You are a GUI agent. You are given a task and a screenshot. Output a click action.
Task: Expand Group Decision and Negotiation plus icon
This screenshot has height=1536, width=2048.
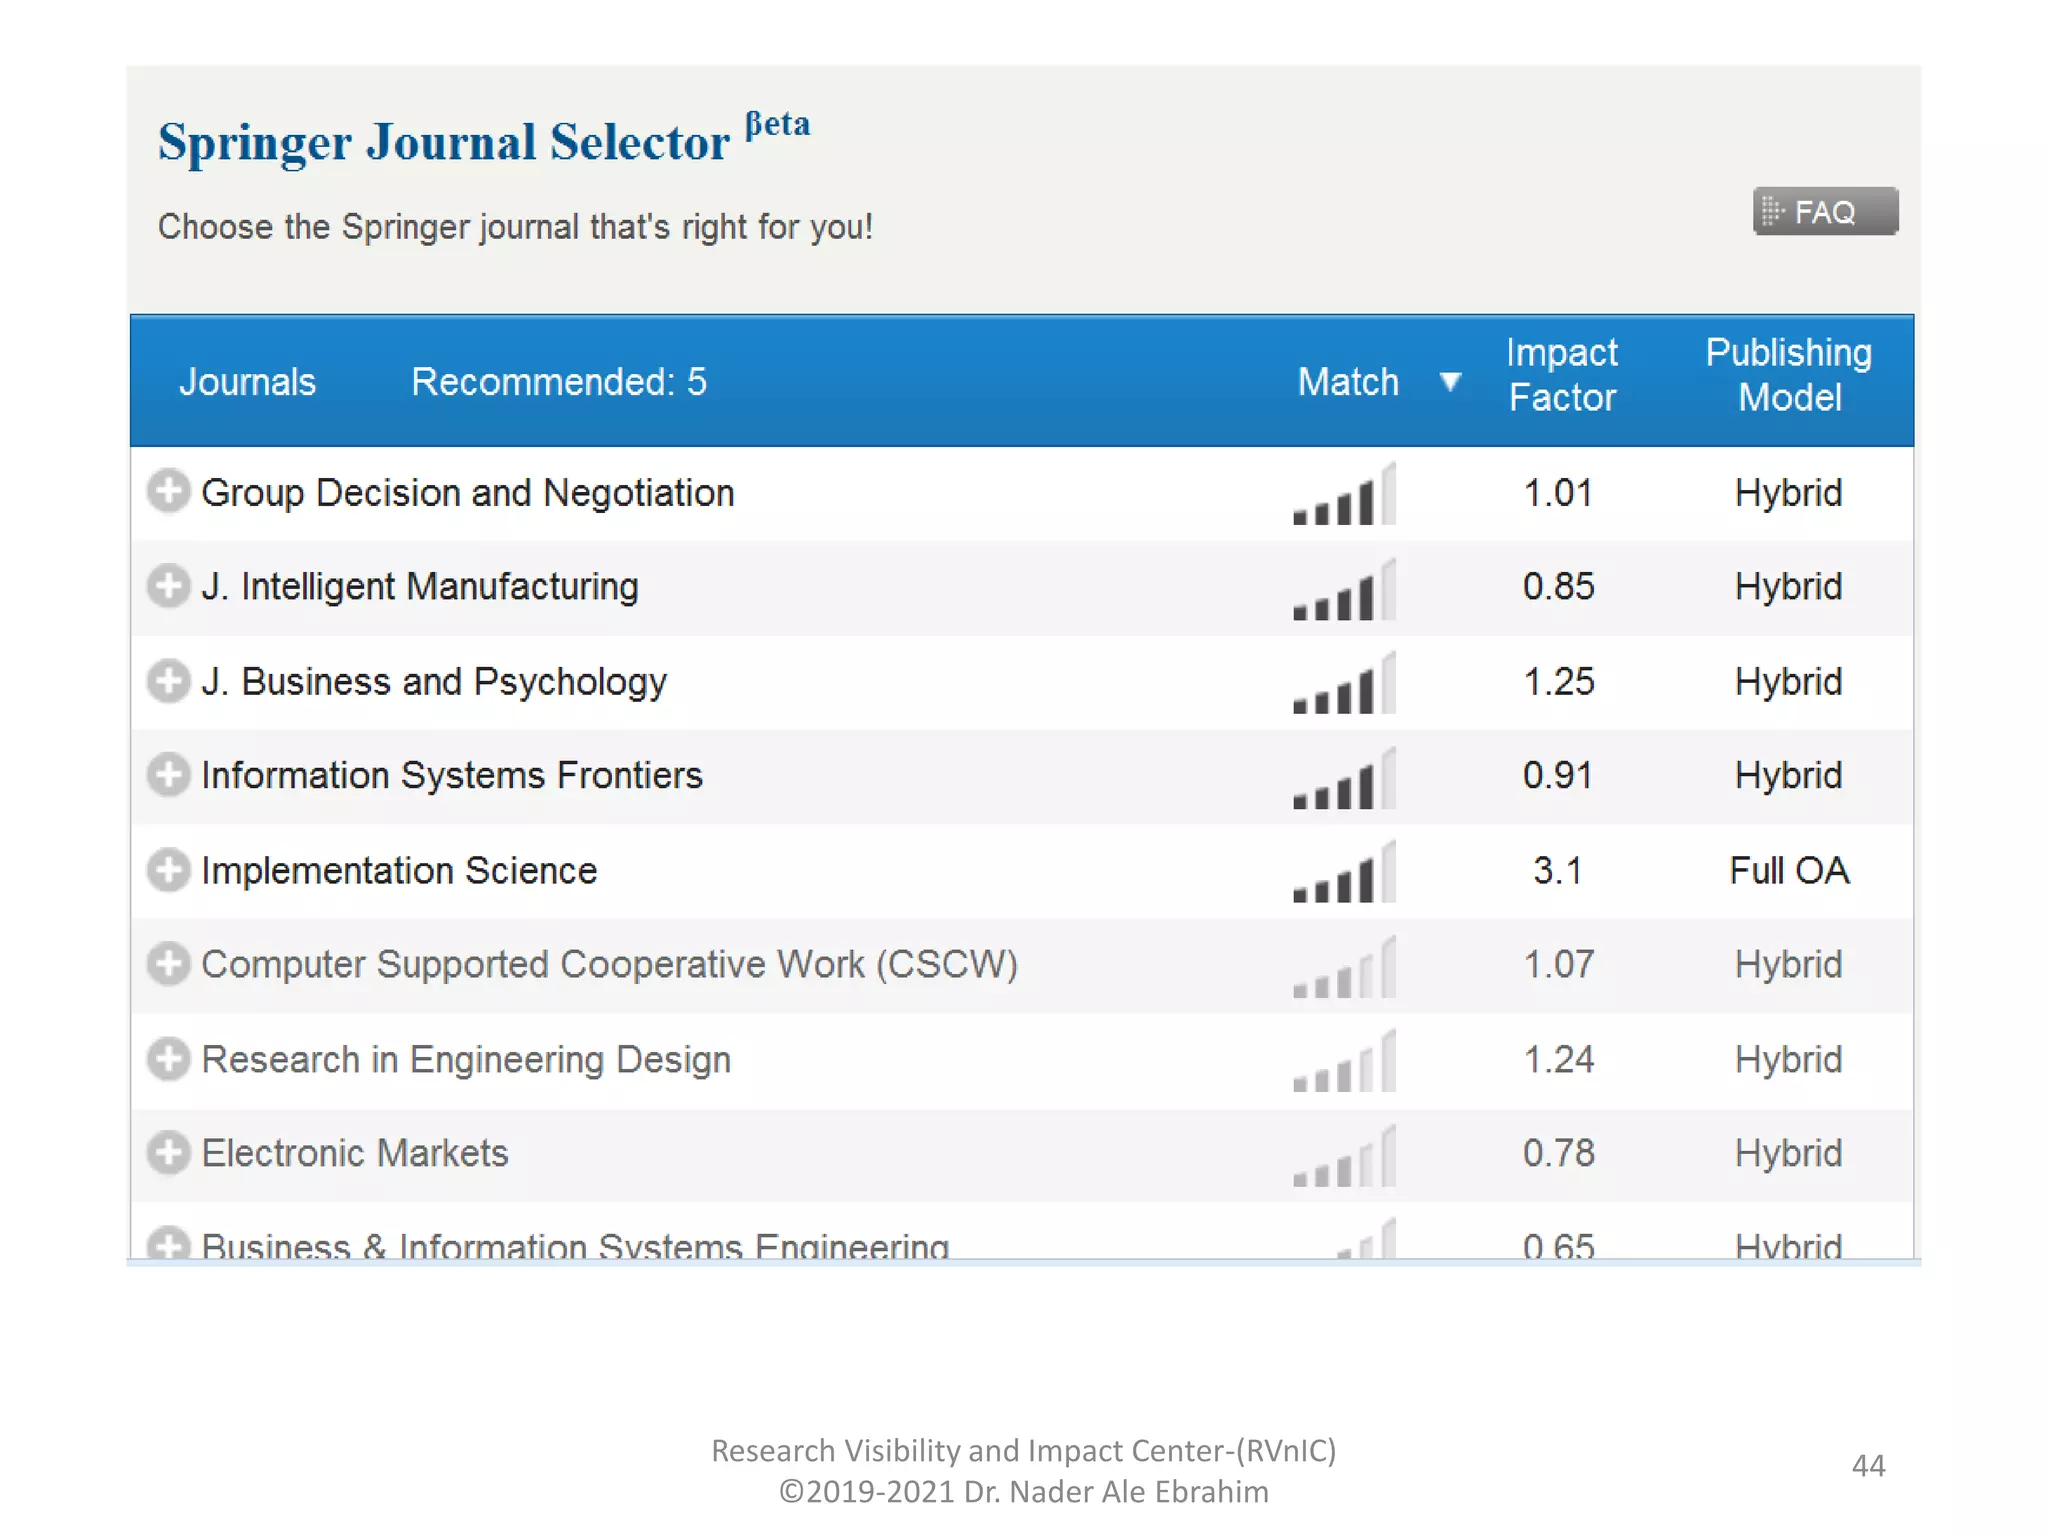point(168,491)
